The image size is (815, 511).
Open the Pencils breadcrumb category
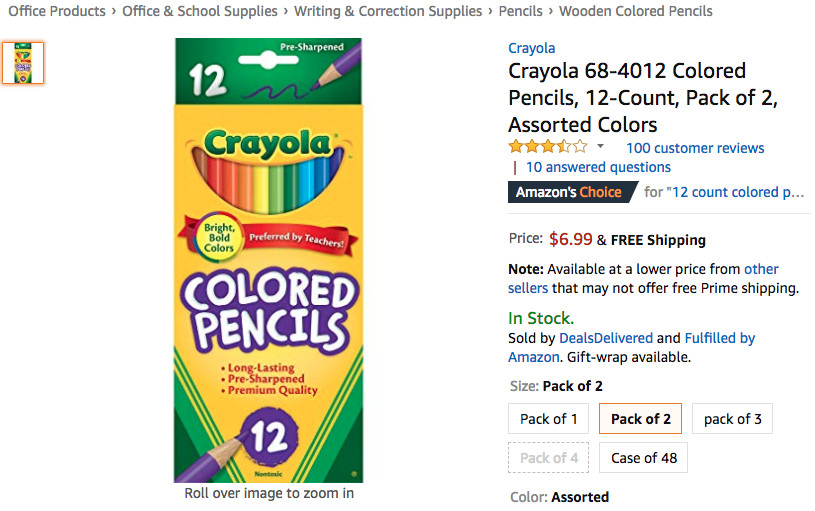[520, 12]
